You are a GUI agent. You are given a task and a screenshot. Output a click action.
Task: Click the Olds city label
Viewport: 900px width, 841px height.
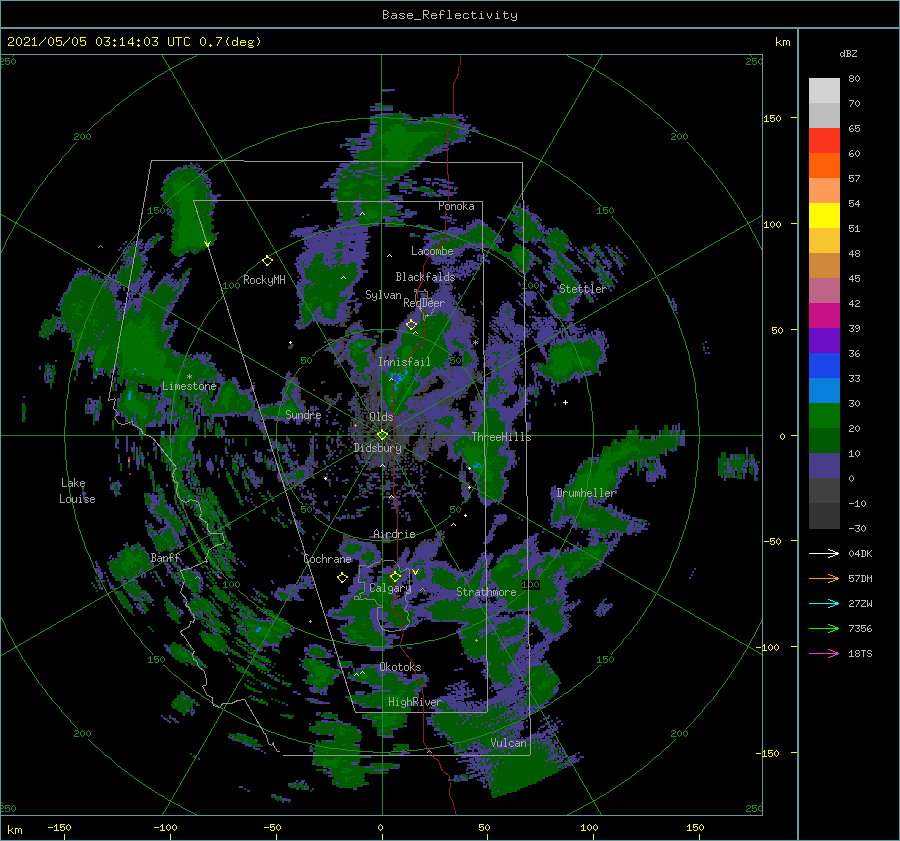(x=381, y=417)
